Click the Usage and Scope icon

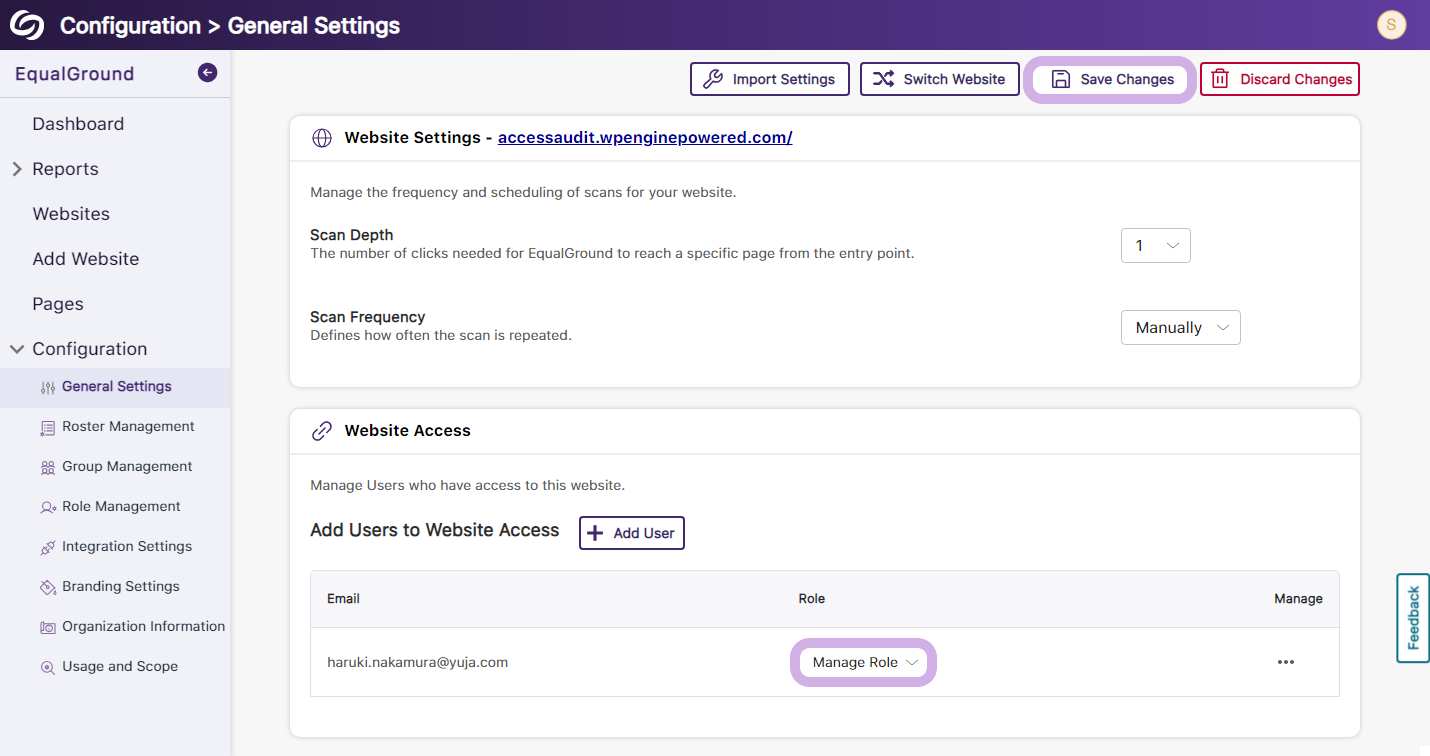[x=47, y=667]
